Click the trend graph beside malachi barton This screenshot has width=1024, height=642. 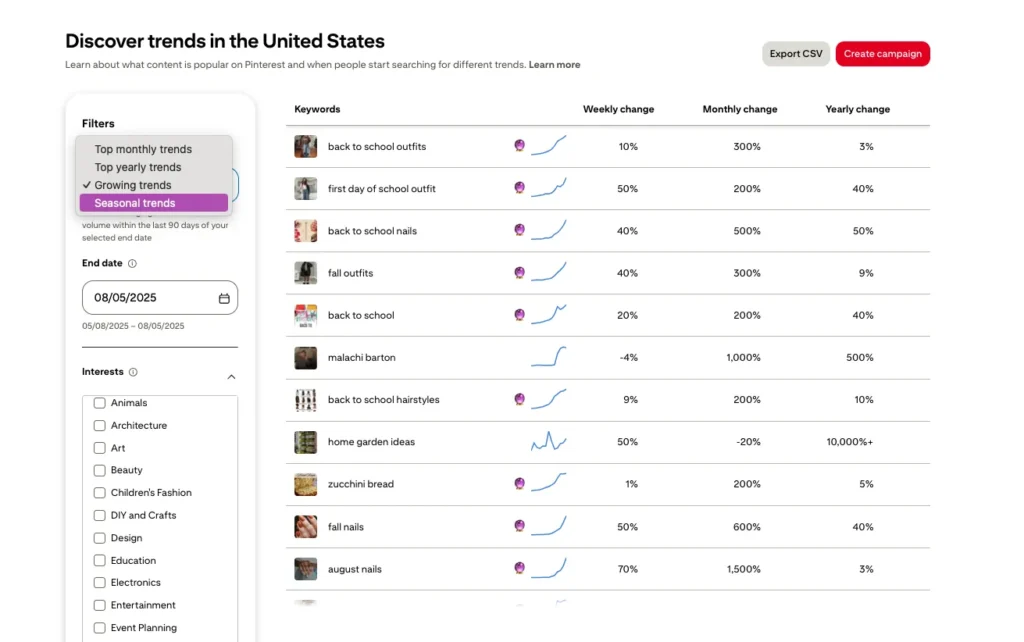[548, 357]
